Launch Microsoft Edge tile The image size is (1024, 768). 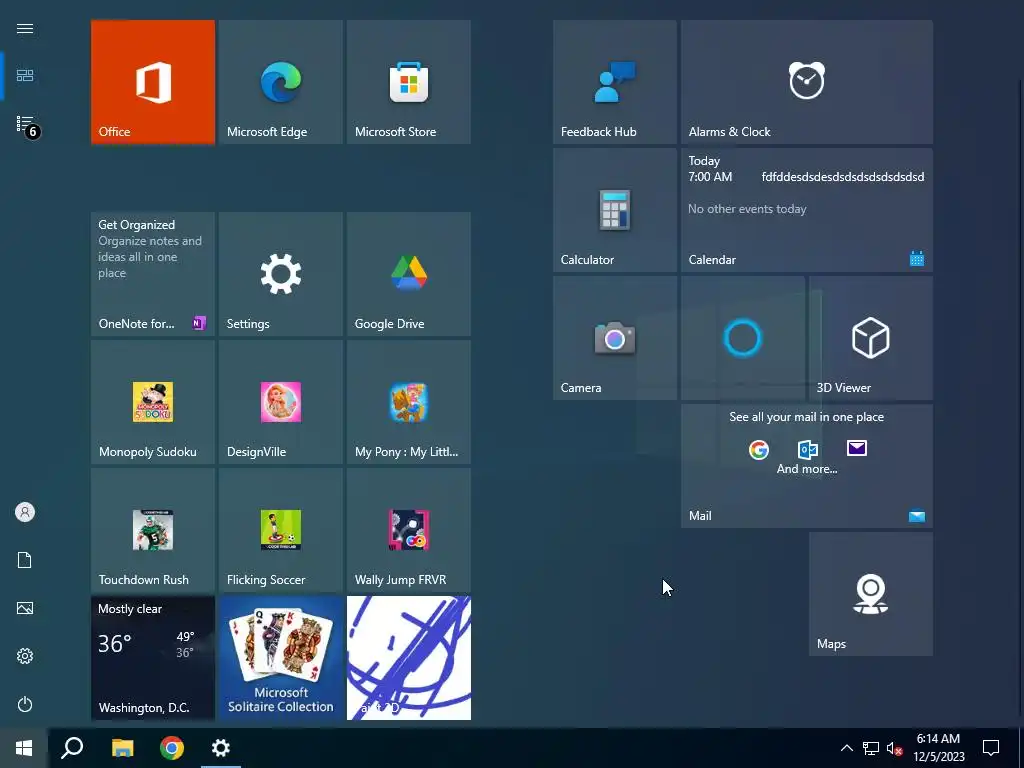[x=281, y=82]
